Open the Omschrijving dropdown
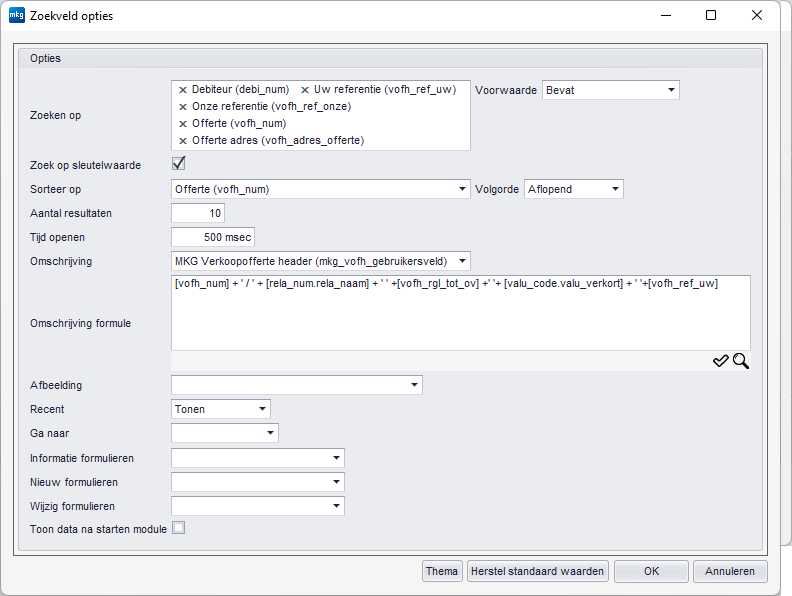Image resolution: width=792 pixels, height=596 pixels. [321, 261]
